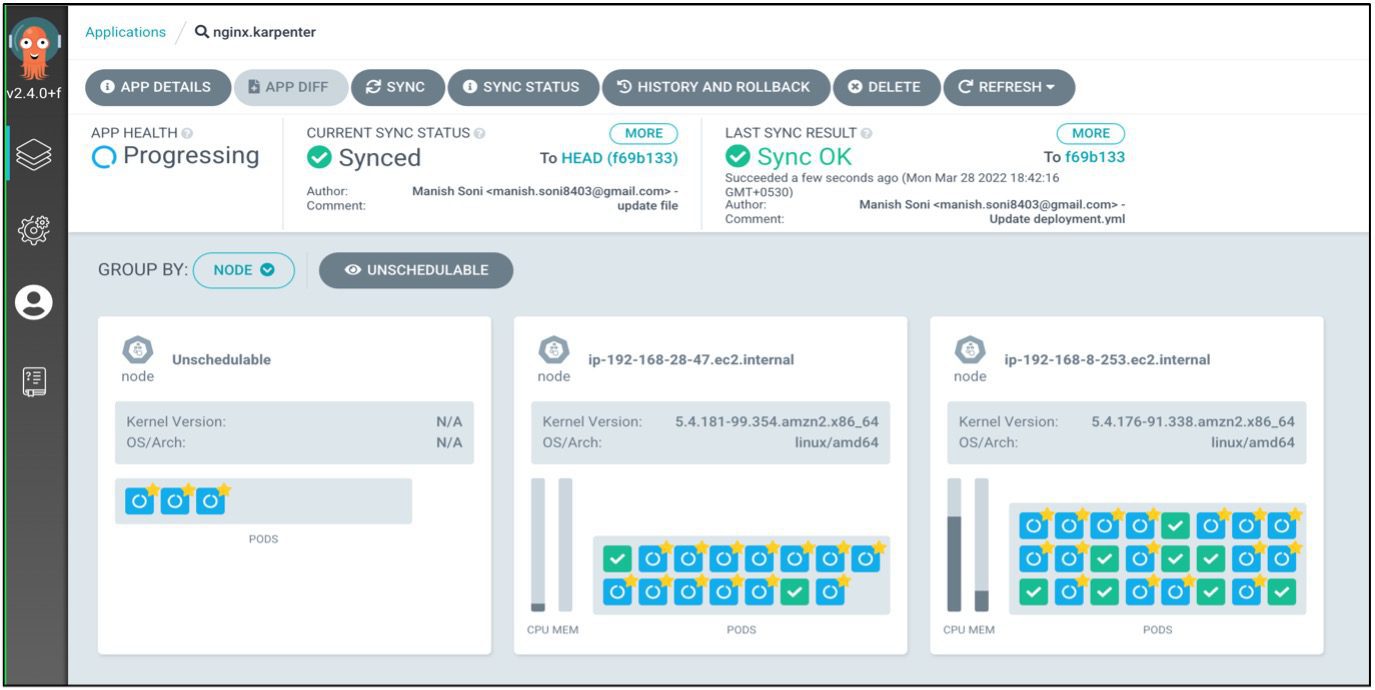This screenshot has height=690, width=1375.
Task: Open APP DIFF
Action: 291,87
